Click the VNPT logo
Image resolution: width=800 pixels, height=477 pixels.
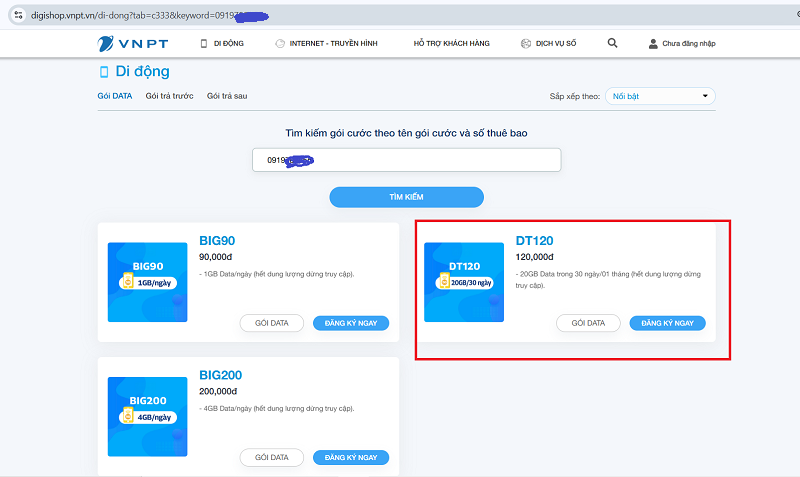pos(133,43)
